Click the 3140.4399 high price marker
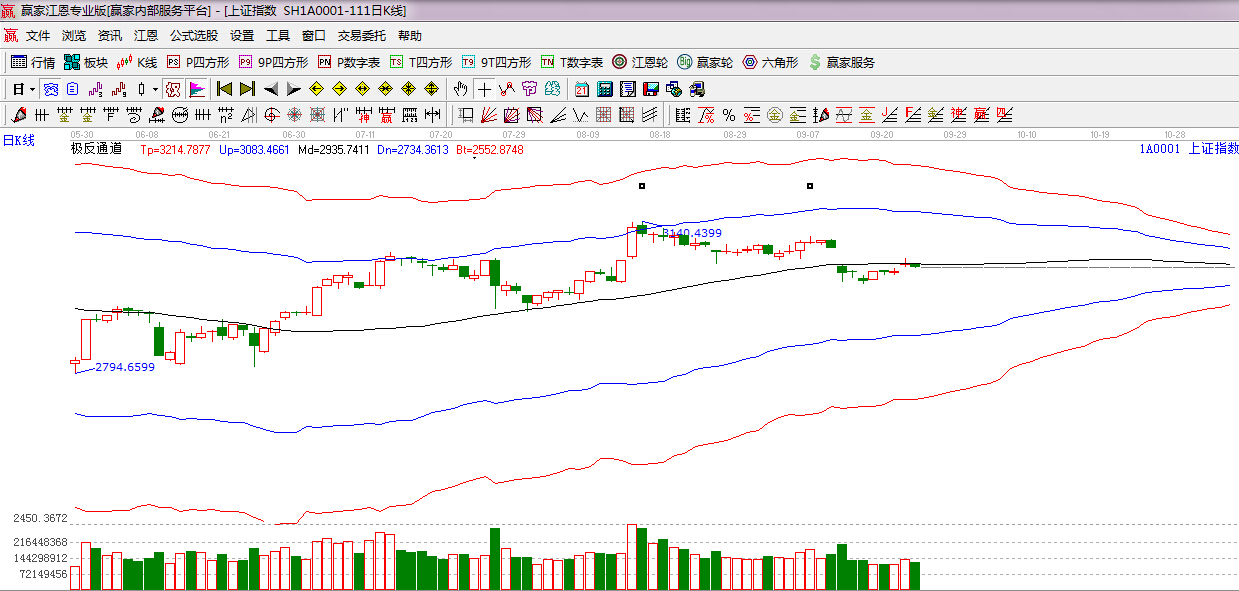1239x591 pixels. 691,233
